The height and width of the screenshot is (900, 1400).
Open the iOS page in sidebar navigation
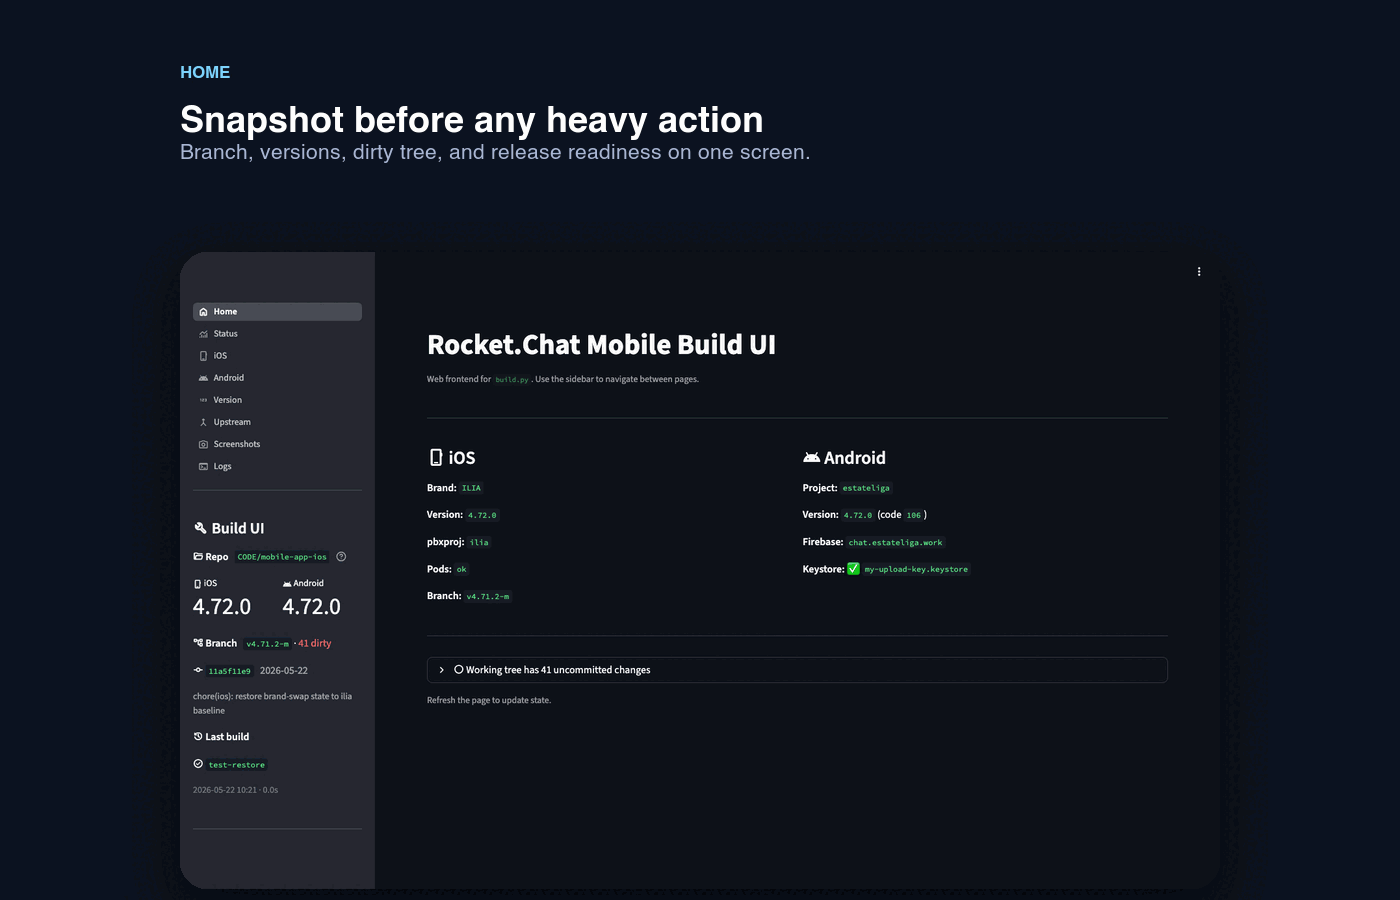tap(277, 356)
